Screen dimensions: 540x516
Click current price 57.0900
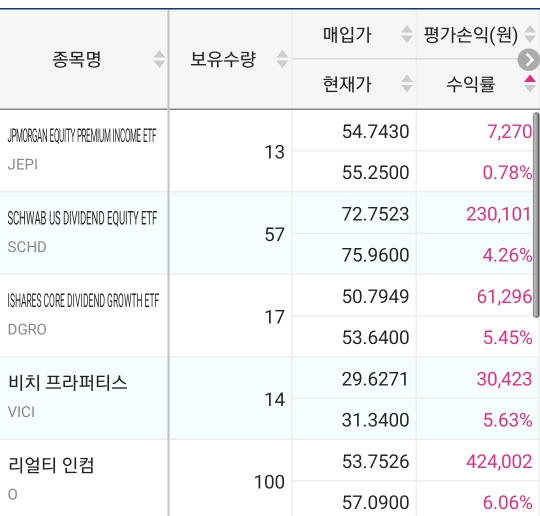coord(375,502)
